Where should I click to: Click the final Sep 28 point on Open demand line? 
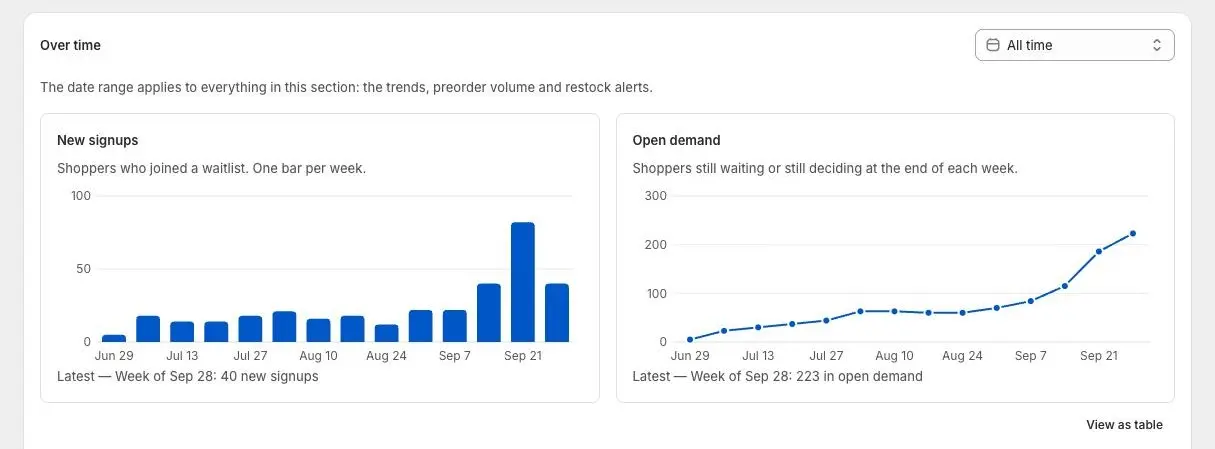(x=1133, y=233)
